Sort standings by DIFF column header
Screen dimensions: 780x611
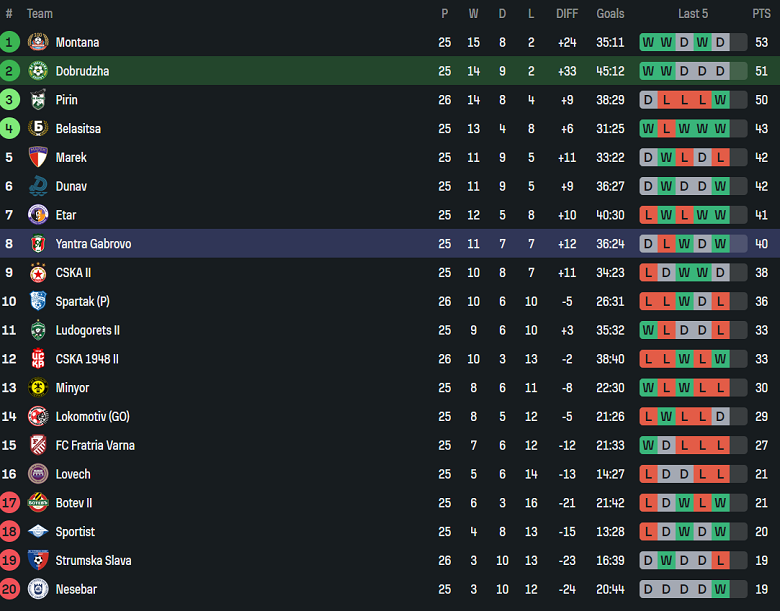(x=567, y=14)
